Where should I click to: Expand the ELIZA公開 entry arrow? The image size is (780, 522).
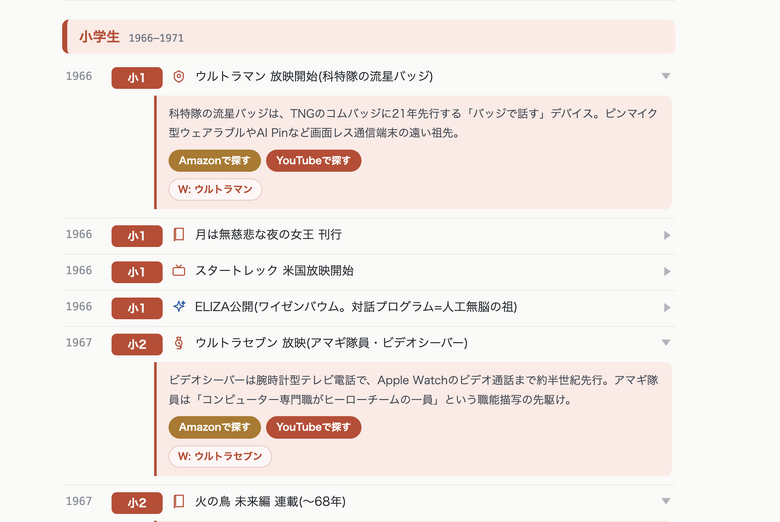667,308
